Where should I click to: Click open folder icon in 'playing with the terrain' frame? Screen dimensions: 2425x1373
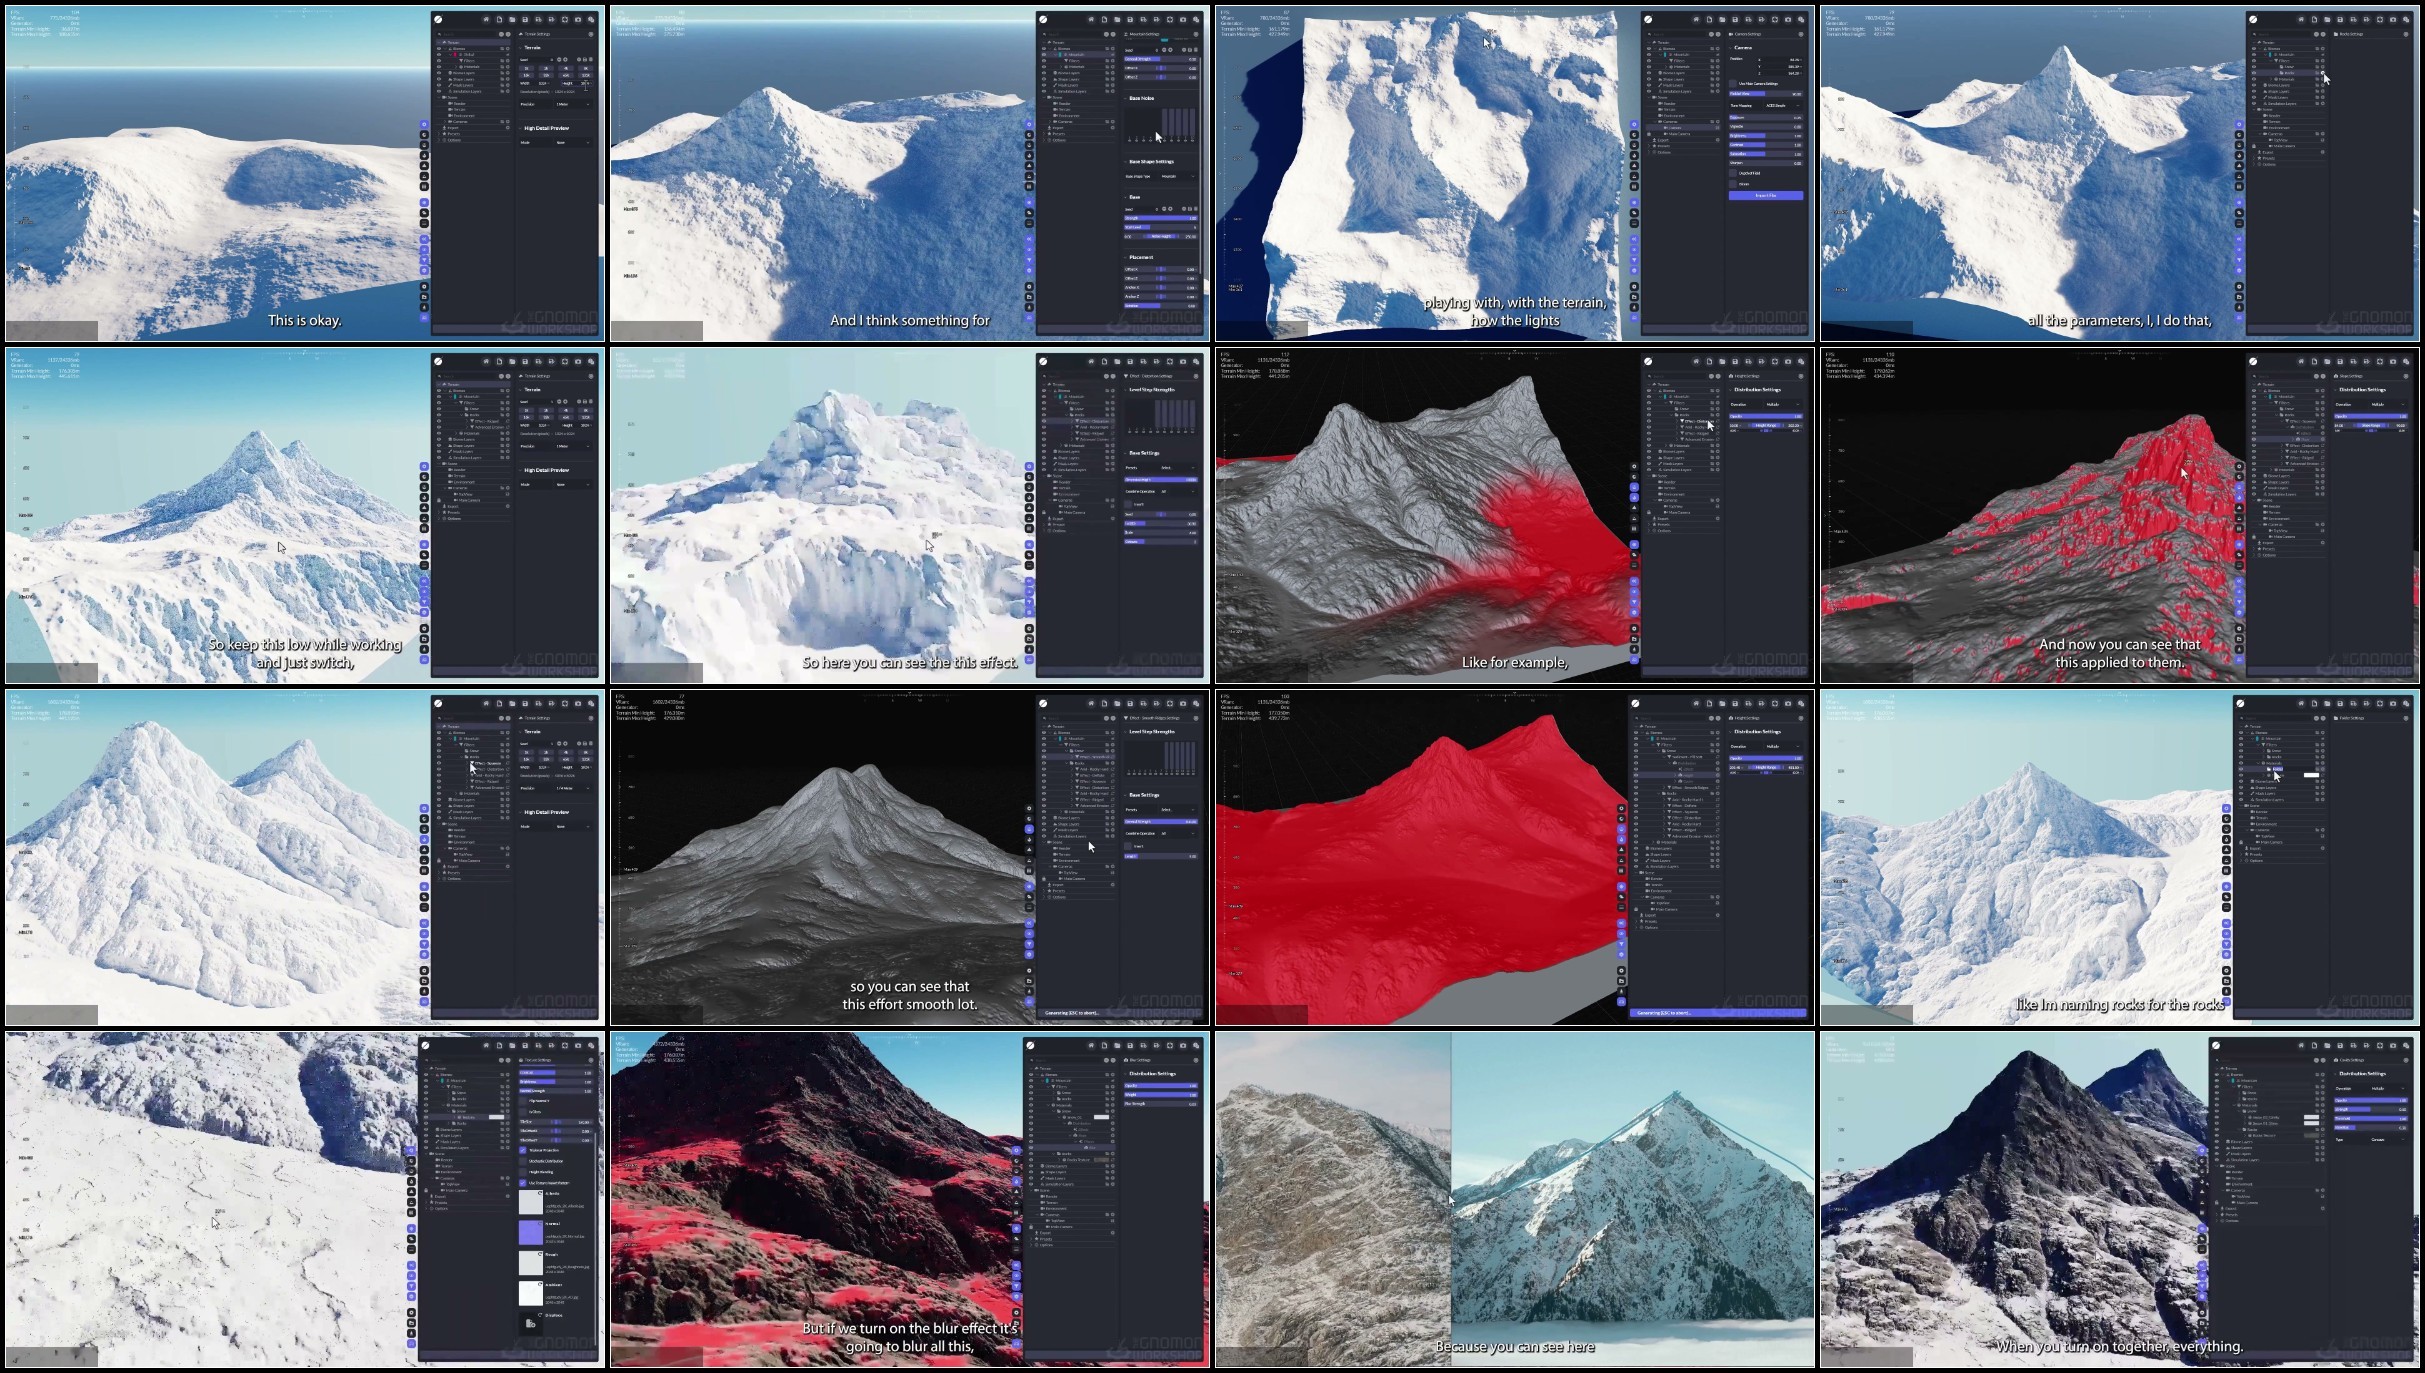(x=1722, y=19)
